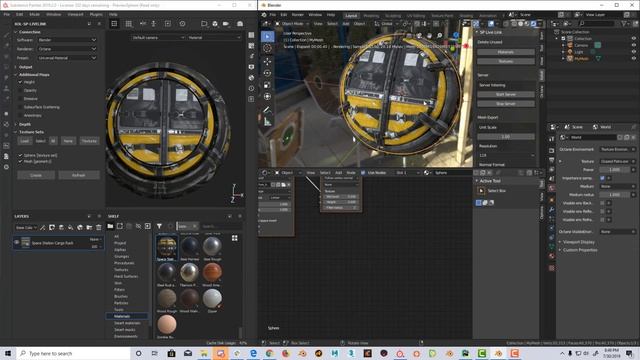Click the paint brush icon in Layers toolbar
The height and width of the screenshot is (360, 640).
(x=42, y=227)
